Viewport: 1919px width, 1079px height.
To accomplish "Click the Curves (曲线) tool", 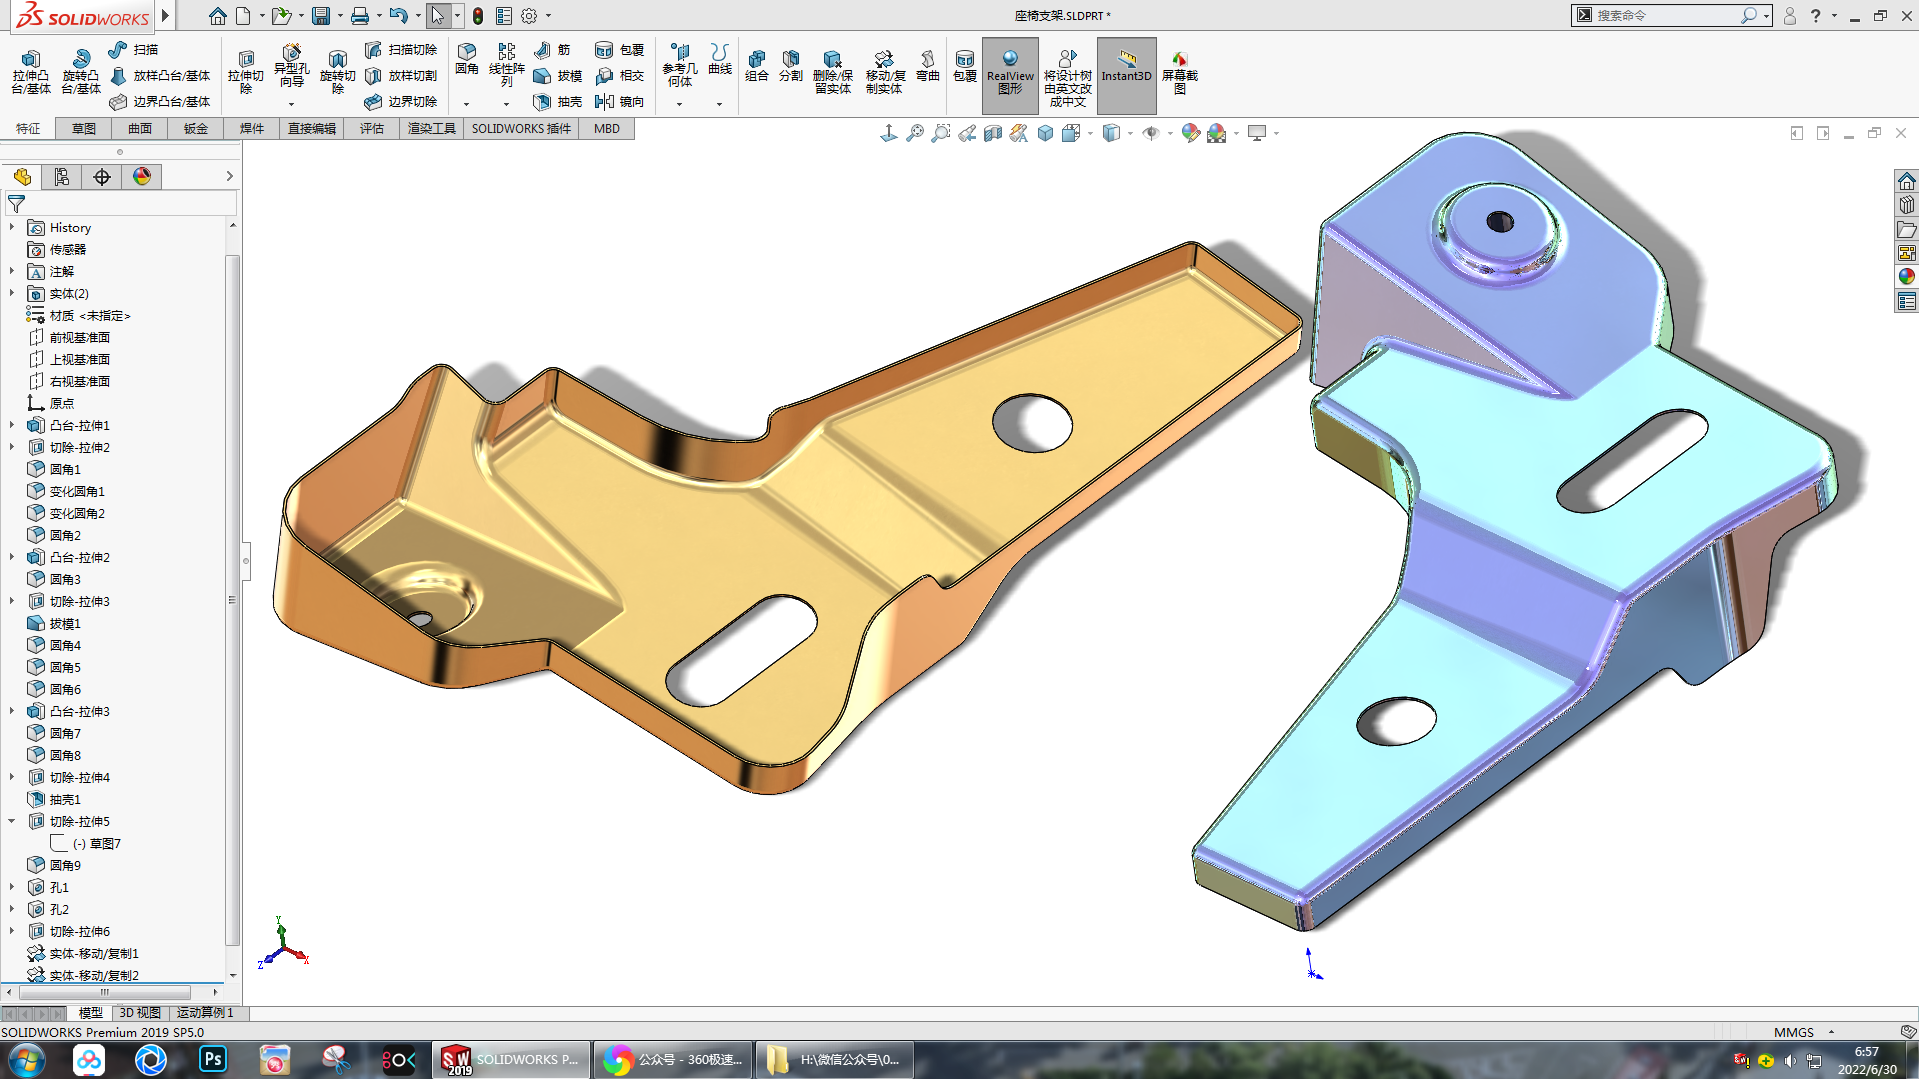I will [x=720, y=59].
